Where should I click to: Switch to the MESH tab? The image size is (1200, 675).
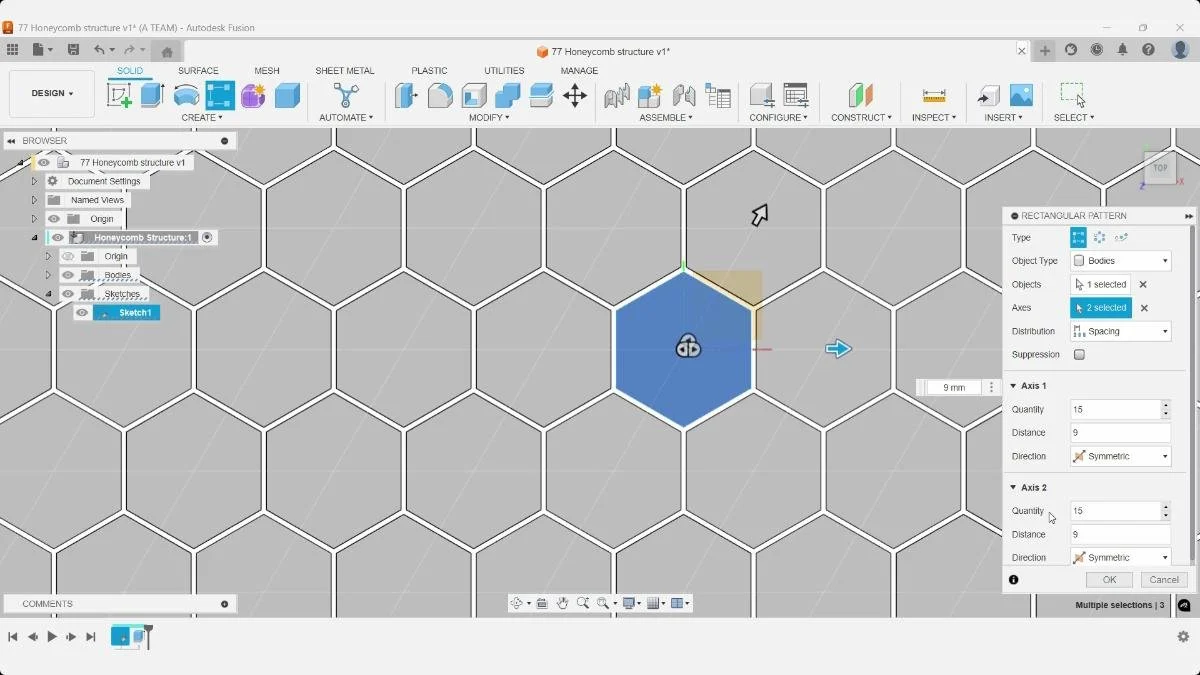267,71
